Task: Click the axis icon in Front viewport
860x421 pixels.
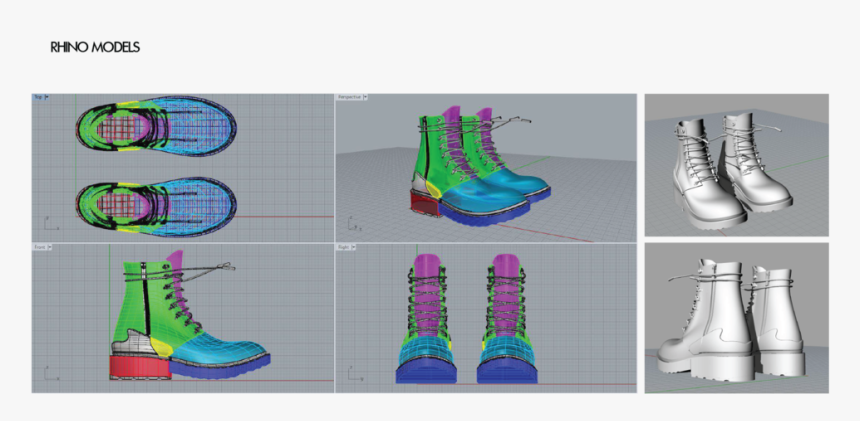Action: [51, 373]
